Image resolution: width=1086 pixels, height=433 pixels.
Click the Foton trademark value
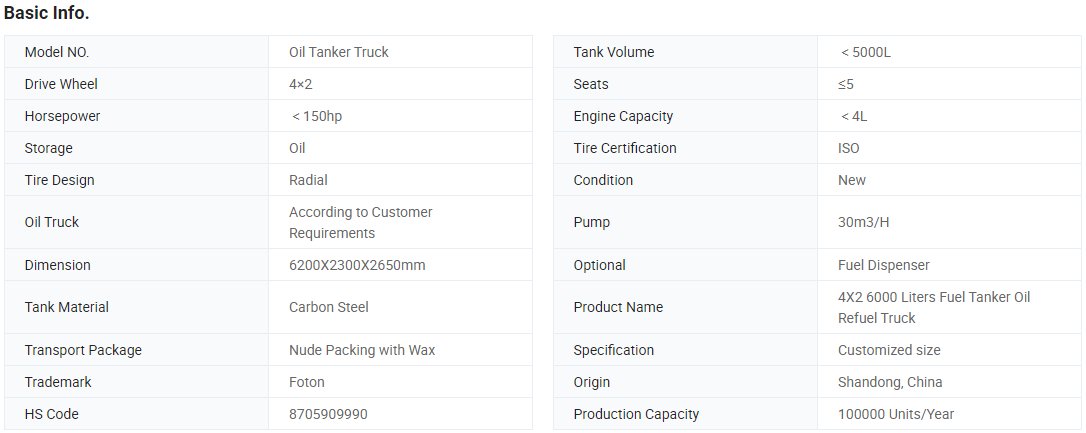[x=306, y=382]
